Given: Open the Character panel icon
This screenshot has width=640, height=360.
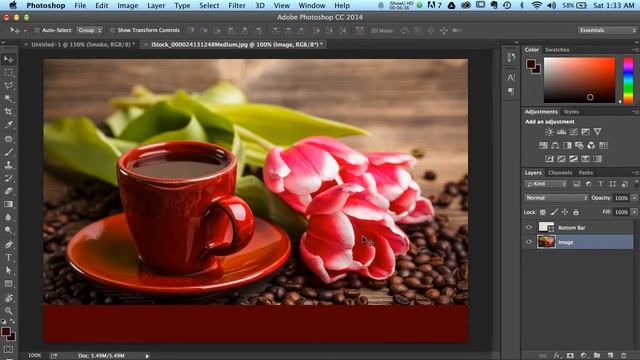Looking at the screenshot, I should coord(511,77).
